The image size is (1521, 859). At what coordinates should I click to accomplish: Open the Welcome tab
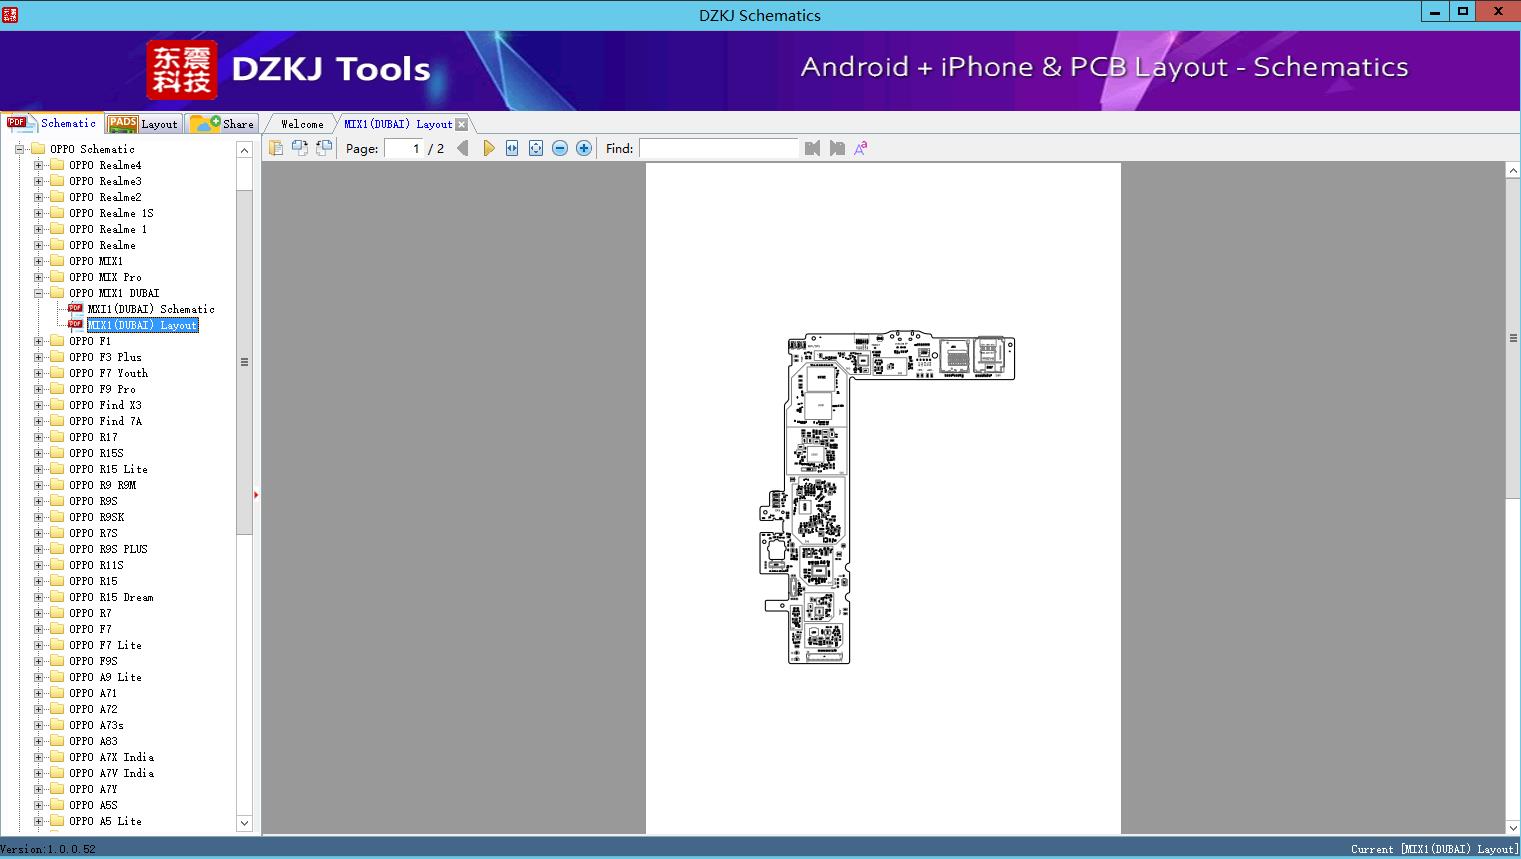click(302, 124)
